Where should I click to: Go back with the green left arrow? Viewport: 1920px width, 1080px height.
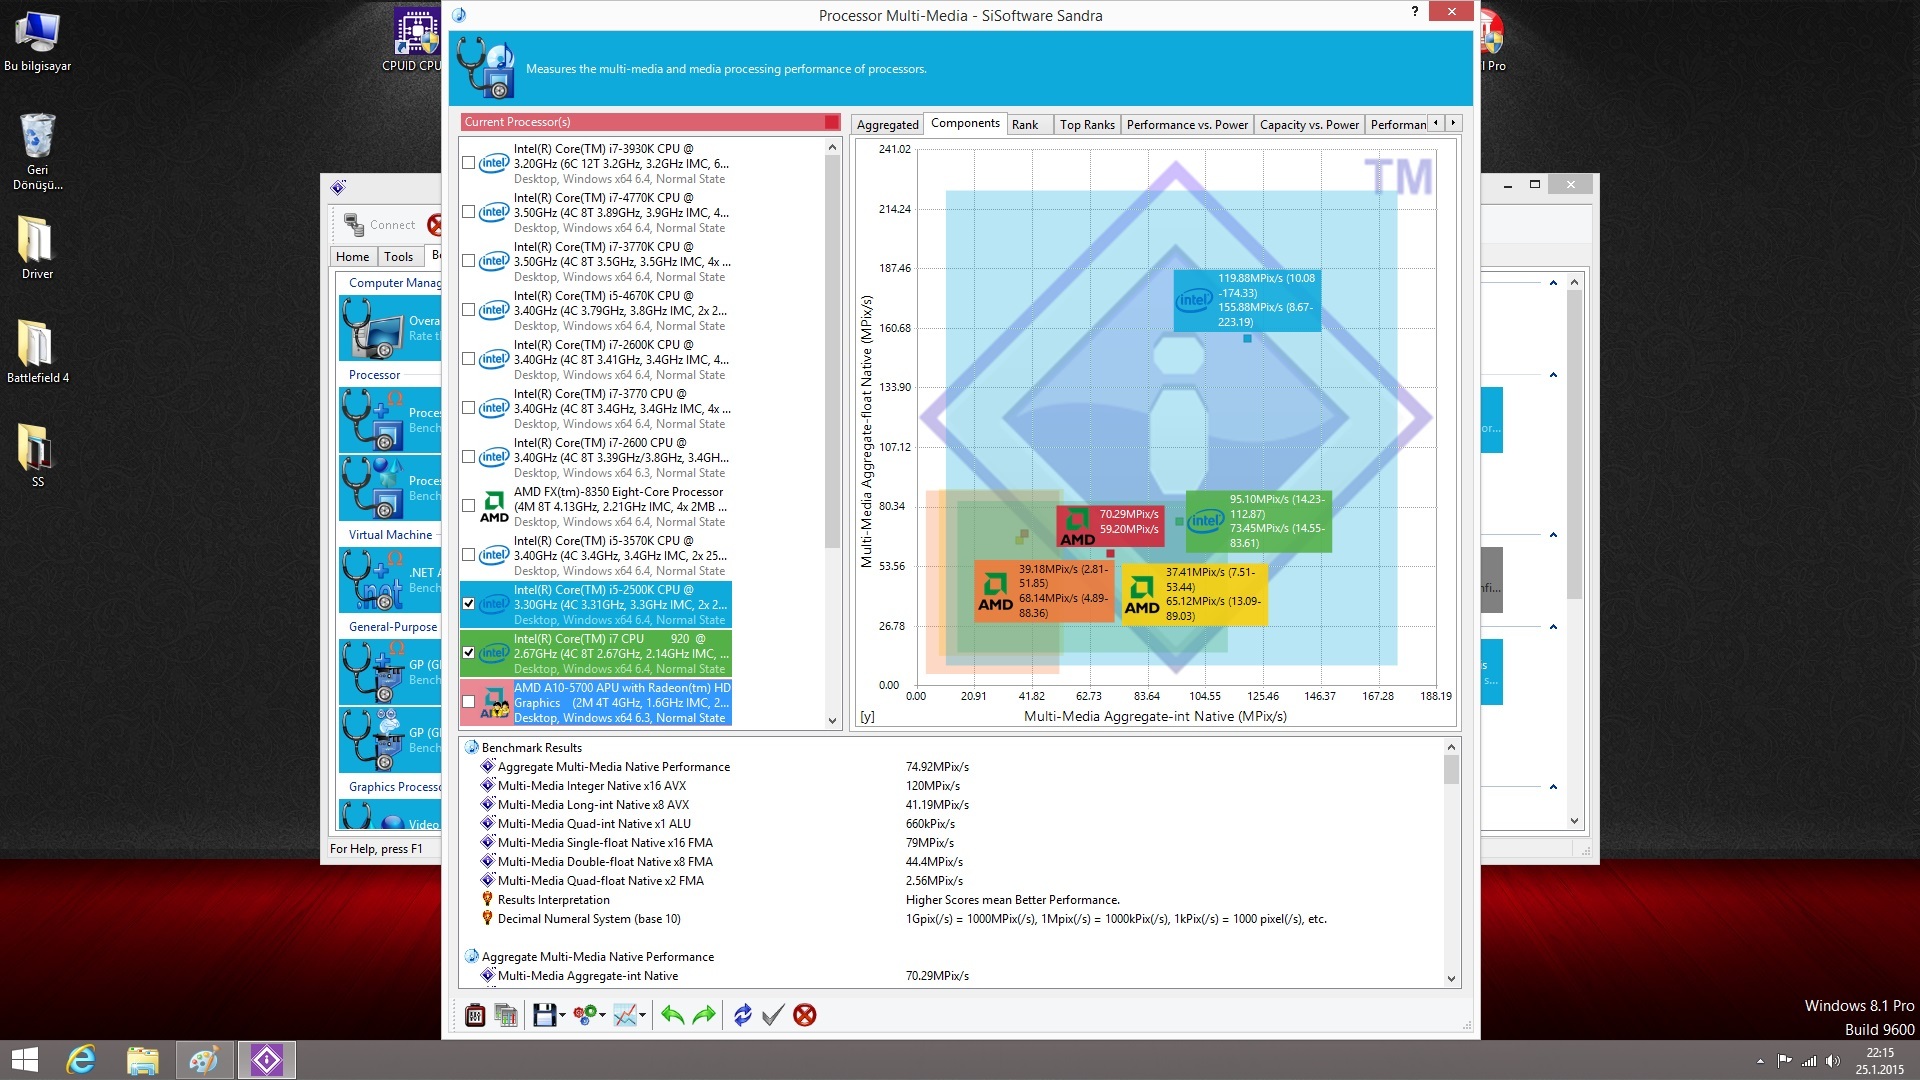(672, 1016)
